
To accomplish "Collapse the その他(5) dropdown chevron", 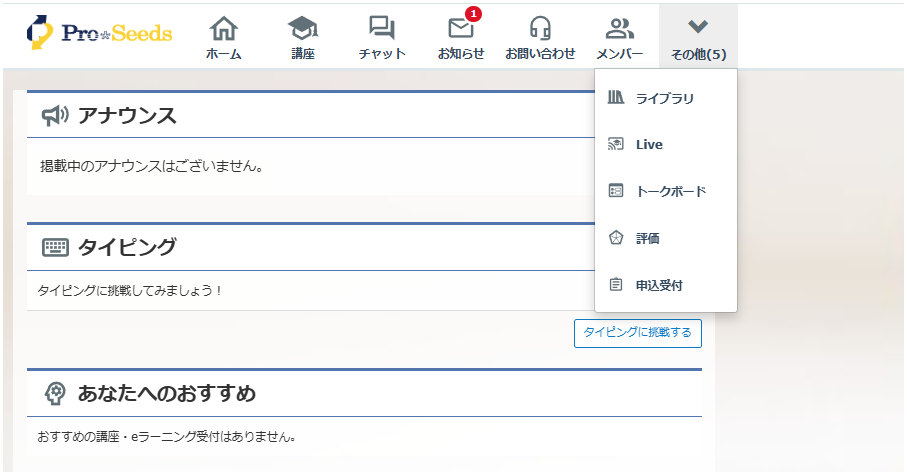I will tap(698, 27).
